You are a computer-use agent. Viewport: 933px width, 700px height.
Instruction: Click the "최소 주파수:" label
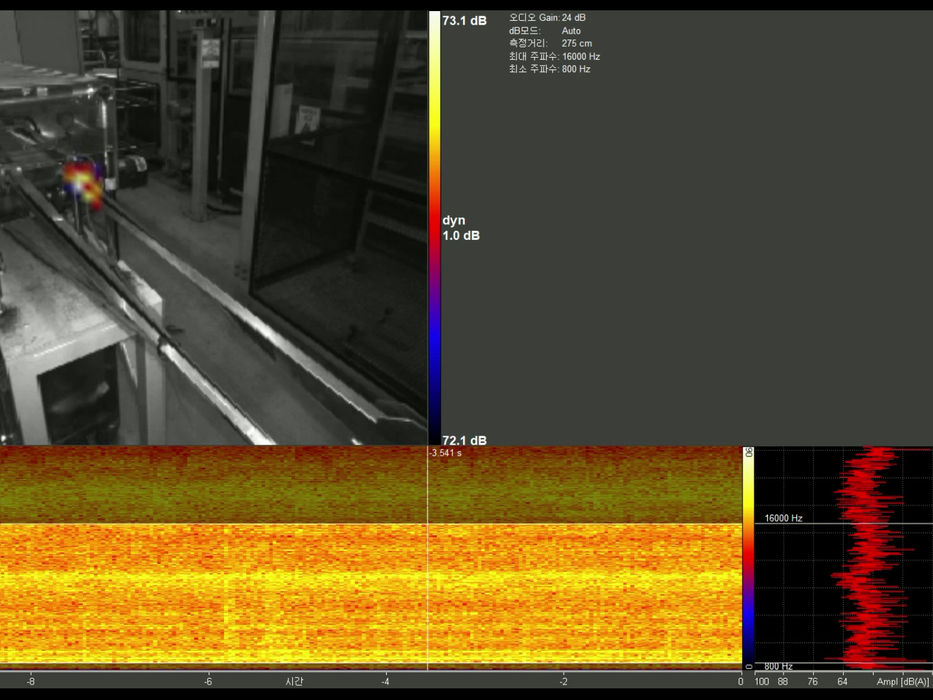pyautogui.click(x=534, y=69)
